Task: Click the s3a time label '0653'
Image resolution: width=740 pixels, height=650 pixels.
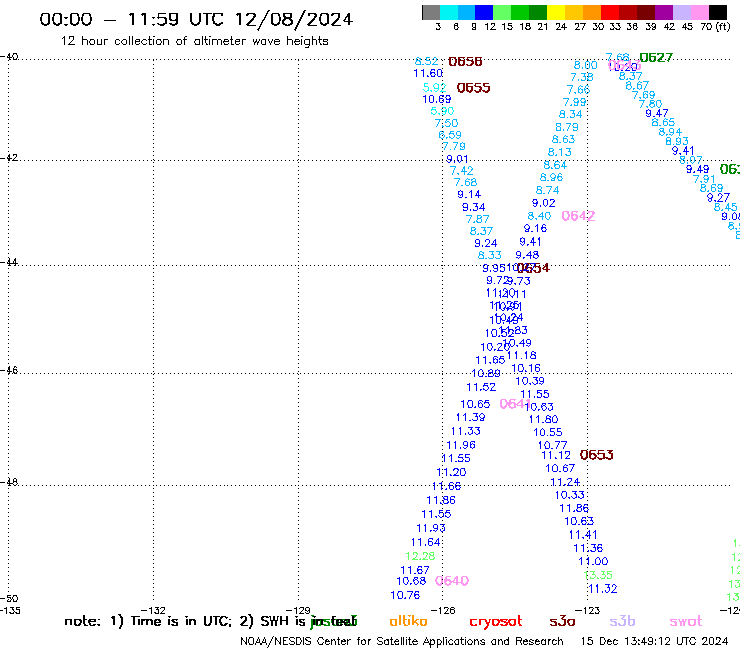Action: click(597, 455)
